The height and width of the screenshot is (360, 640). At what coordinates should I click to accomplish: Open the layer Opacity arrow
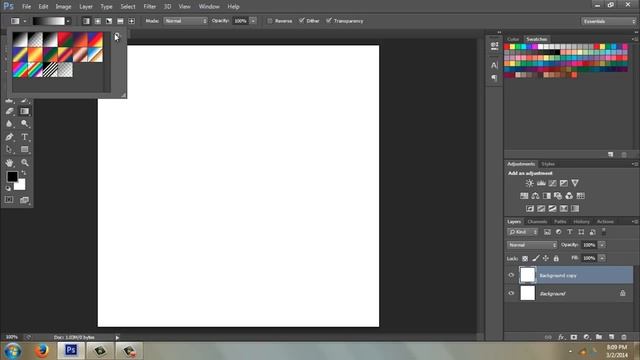point(602,245)
